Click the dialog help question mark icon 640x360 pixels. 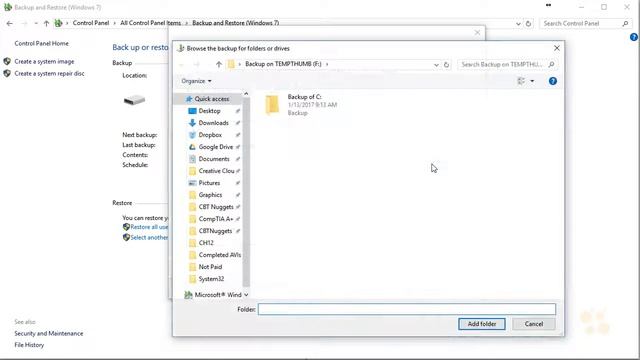pos(553,81)
